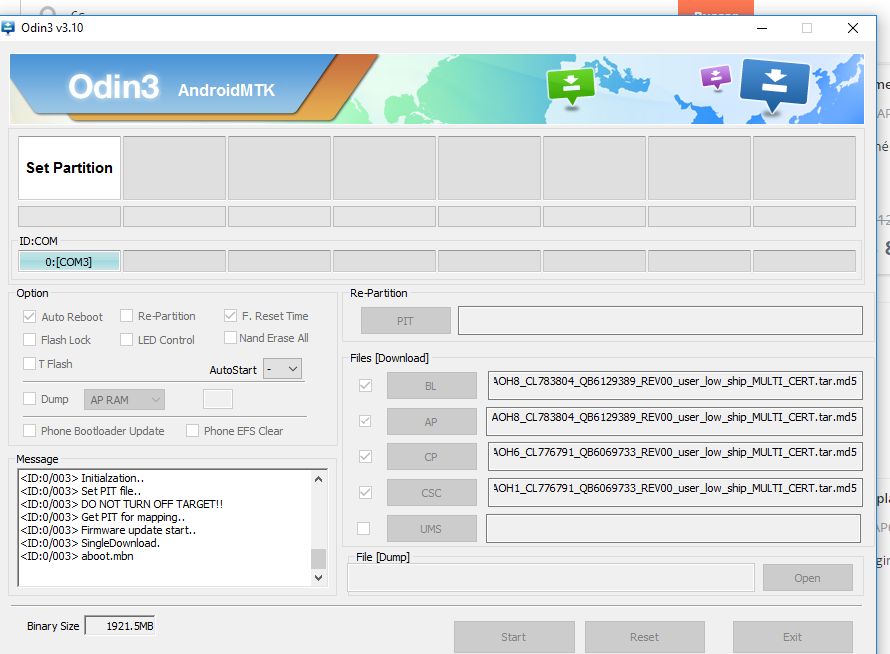
Task: Click 'SingleDownload.' log line
Action: [90, 543]
